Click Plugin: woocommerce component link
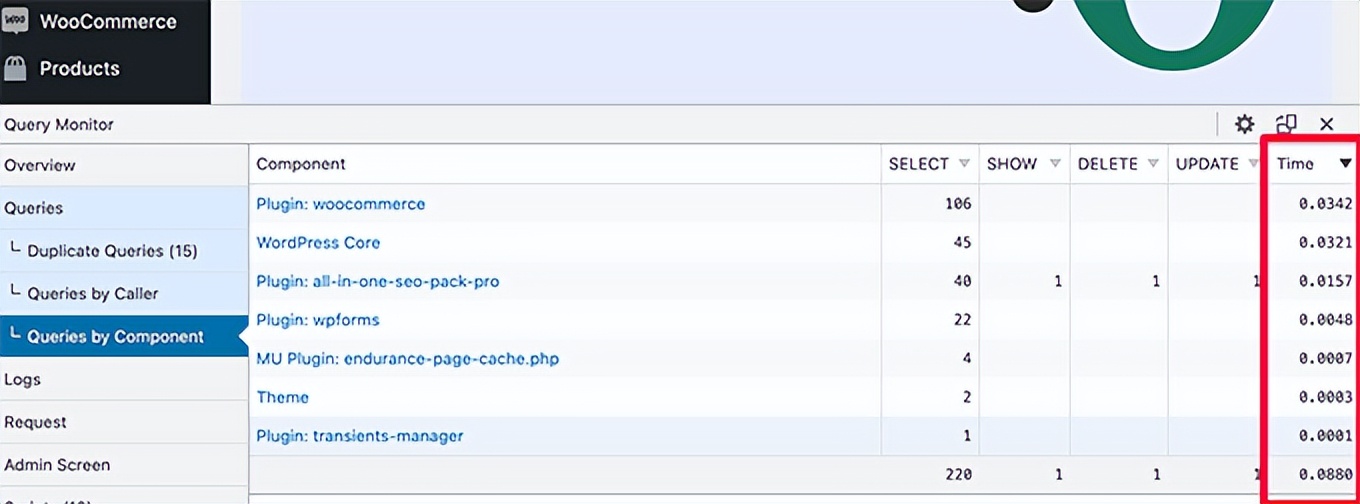 click(x=340, y=204)
